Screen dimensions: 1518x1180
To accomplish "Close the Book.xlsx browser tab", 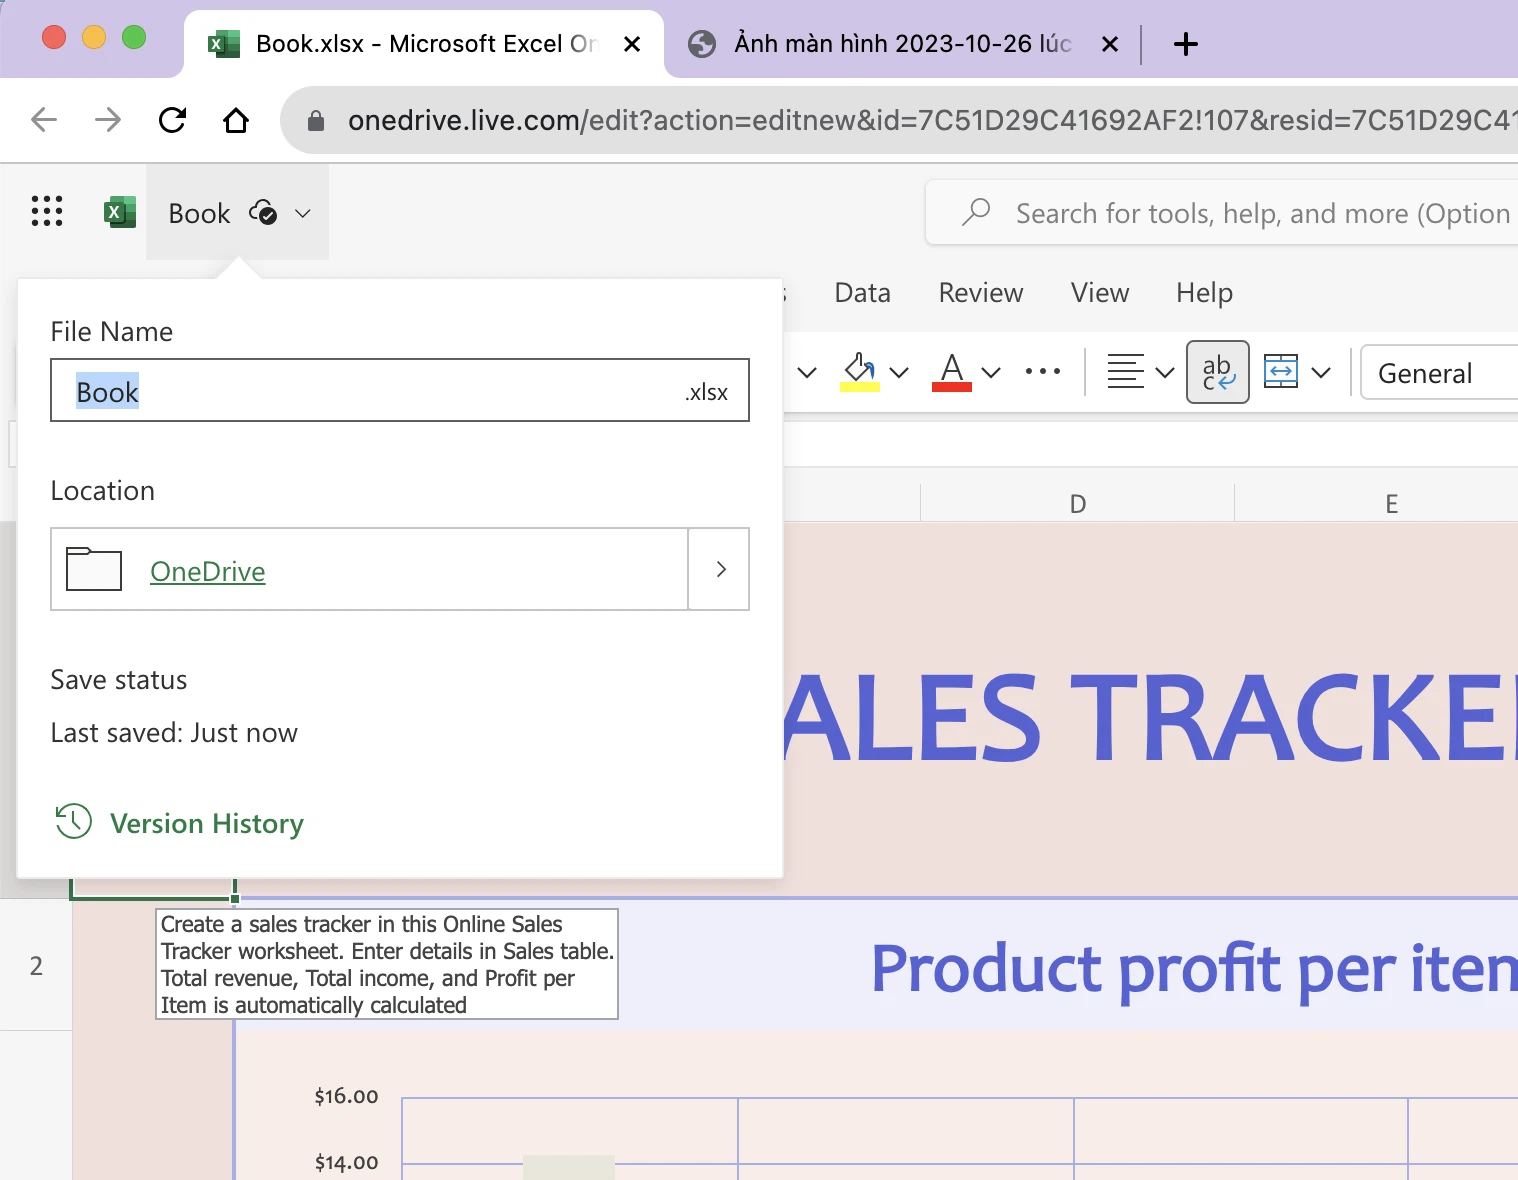I will pyautogui.click(x=632, y=44).
